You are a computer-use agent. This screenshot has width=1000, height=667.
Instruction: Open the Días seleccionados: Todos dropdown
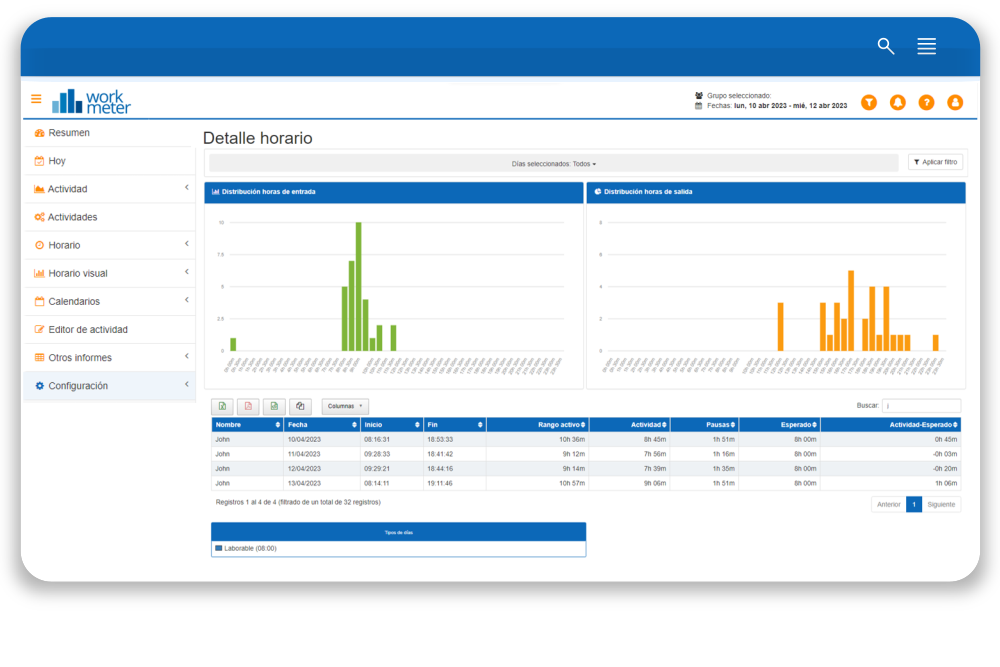coord(553,163)
